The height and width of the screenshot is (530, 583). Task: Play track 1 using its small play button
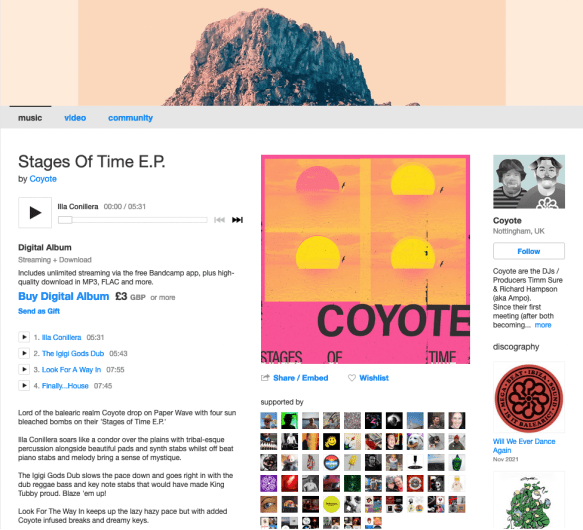click(x=24, y=337)
